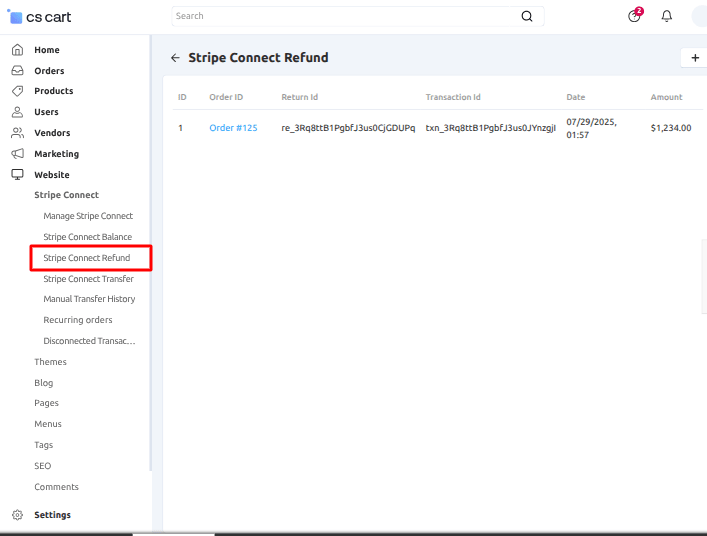The image size is (707, 536).
Task: Open Tags under Website
Action: 44,445
